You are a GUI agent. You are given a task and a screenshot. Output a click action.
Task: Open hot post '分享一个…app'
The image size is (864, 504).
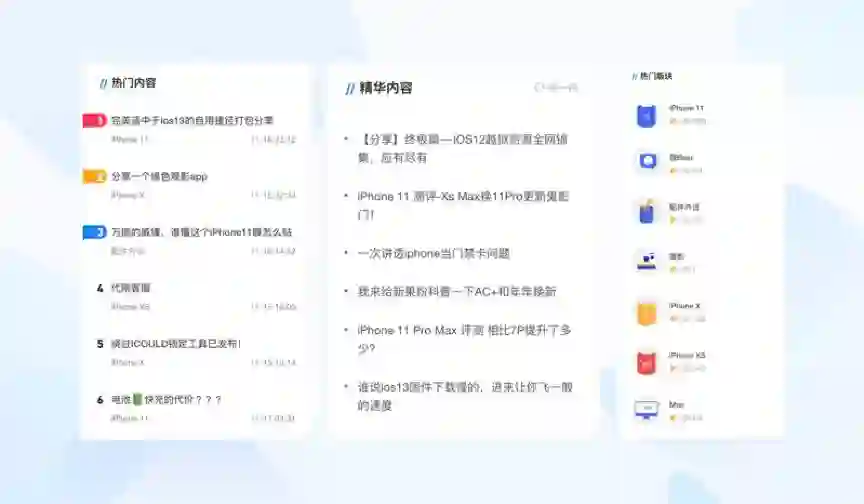[159, 176]
